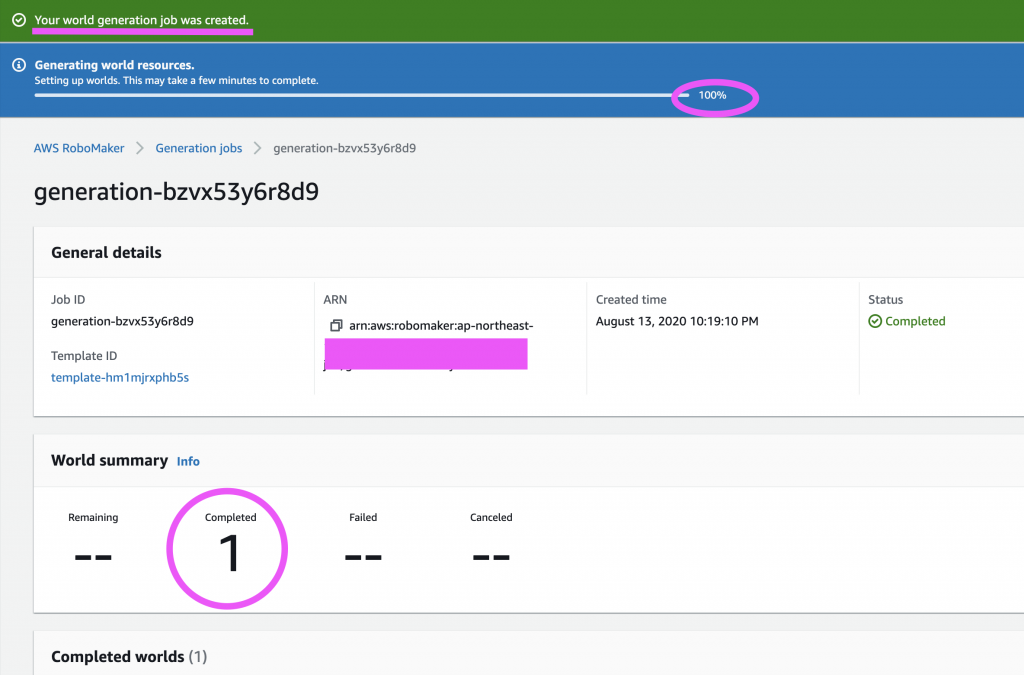Click the 'Generating world resources.' heading

click(114, 65)
